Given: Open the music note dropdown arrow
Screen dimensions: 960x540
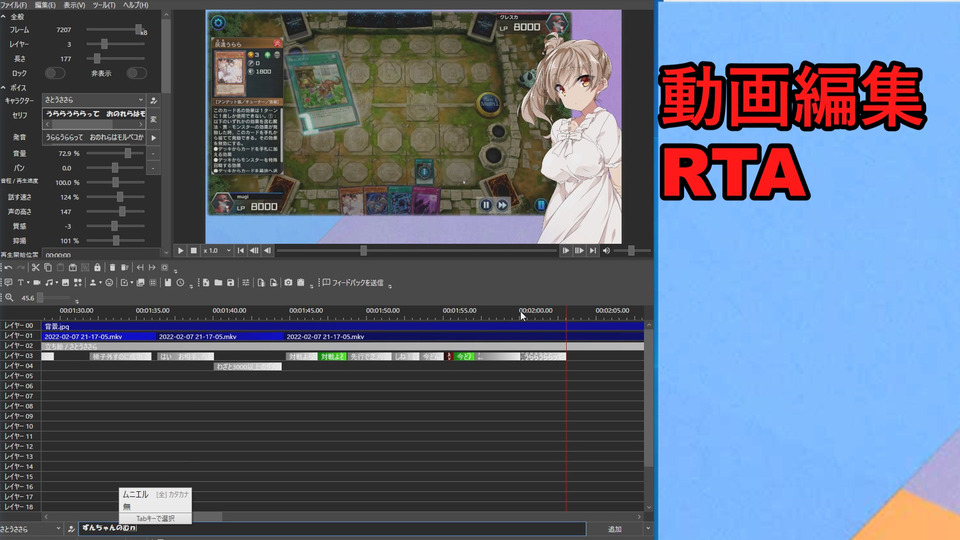Looking at the screenshot, I should click(56, 283).
